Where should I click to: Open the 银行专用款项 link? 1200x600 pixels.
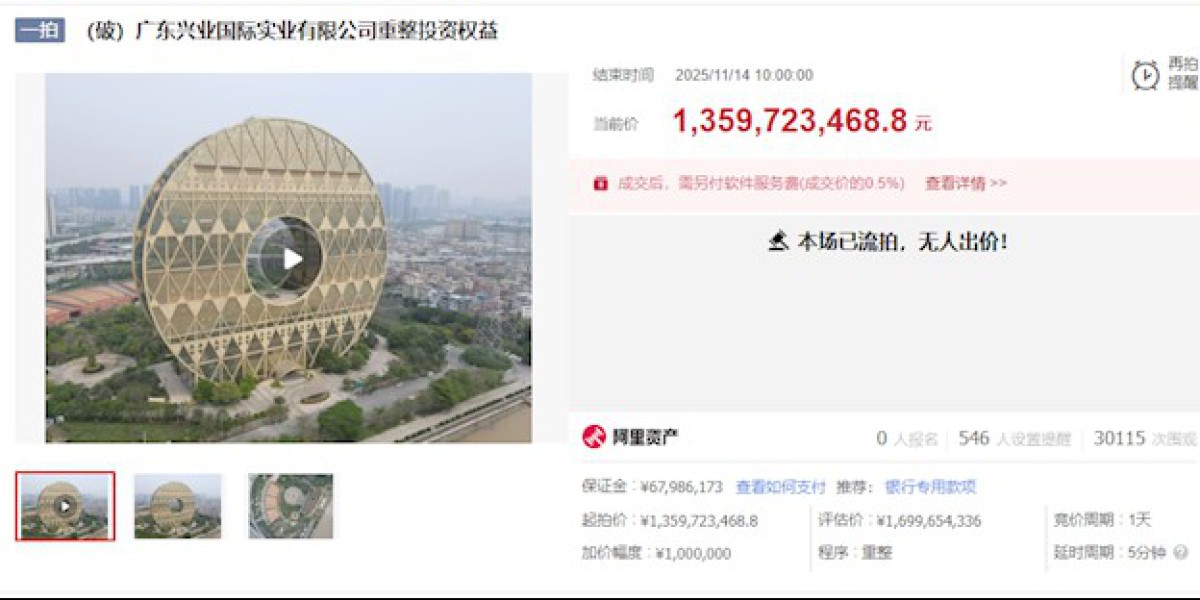(930, 487)
